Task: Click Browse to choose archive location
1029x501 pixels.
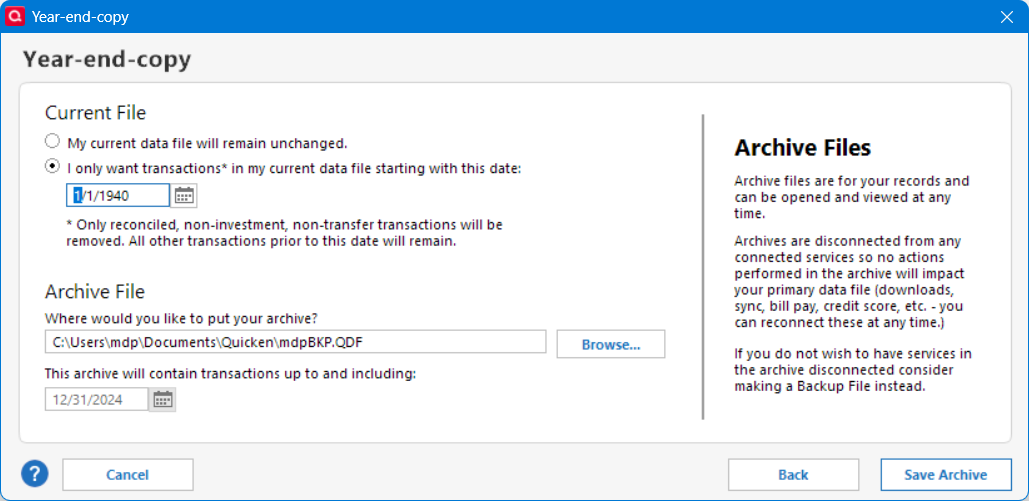Action: coord(611,344)
